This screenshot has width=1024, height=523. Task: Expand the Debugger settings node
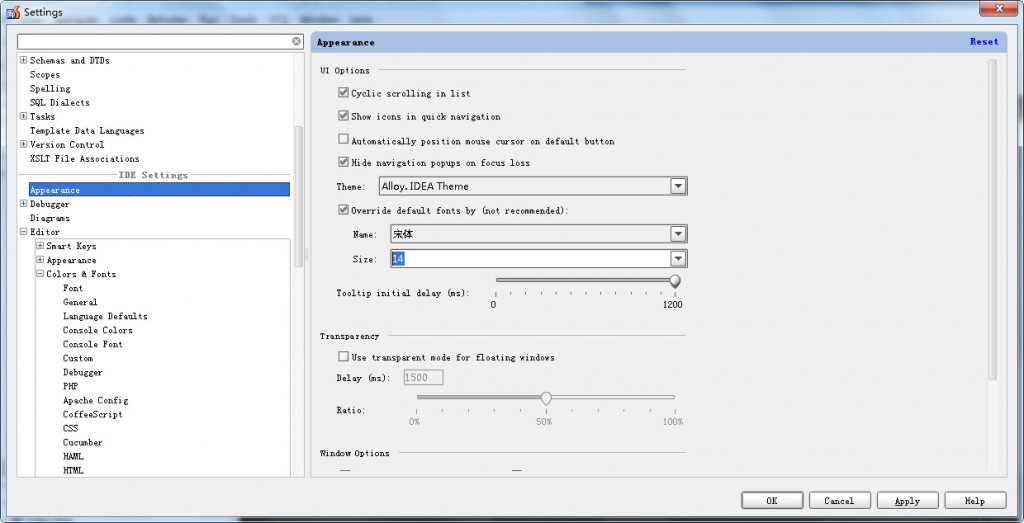coord(24,204)
